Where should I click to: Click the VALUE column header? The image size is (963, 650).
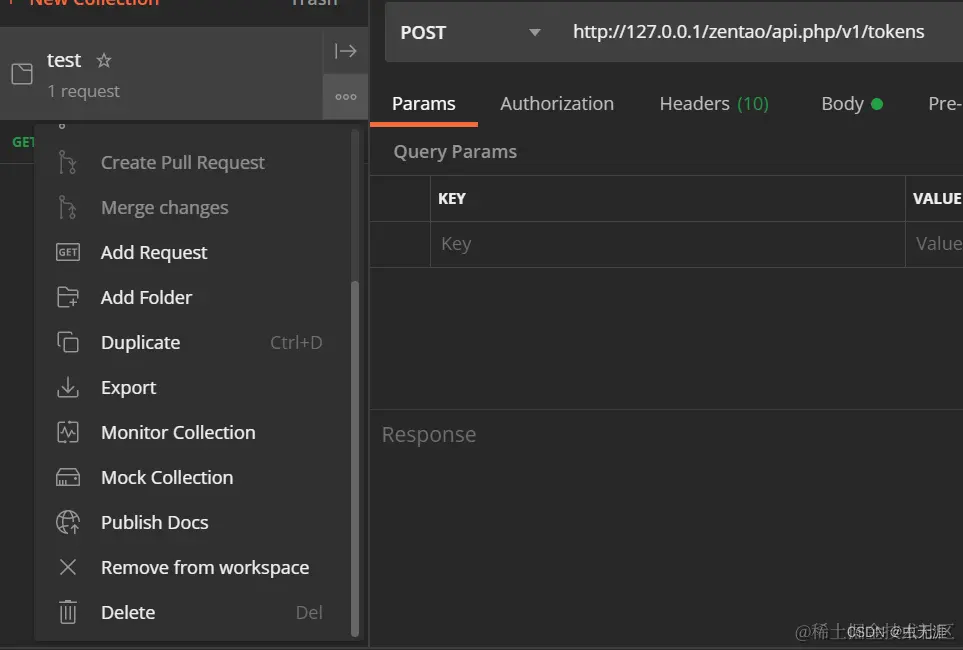[x=937, y=198]
